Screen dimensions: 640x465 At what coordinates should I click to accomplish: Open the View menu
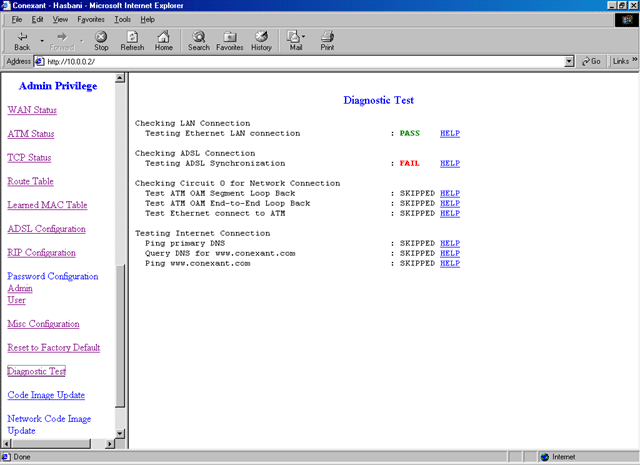click(x=60, y=20)
